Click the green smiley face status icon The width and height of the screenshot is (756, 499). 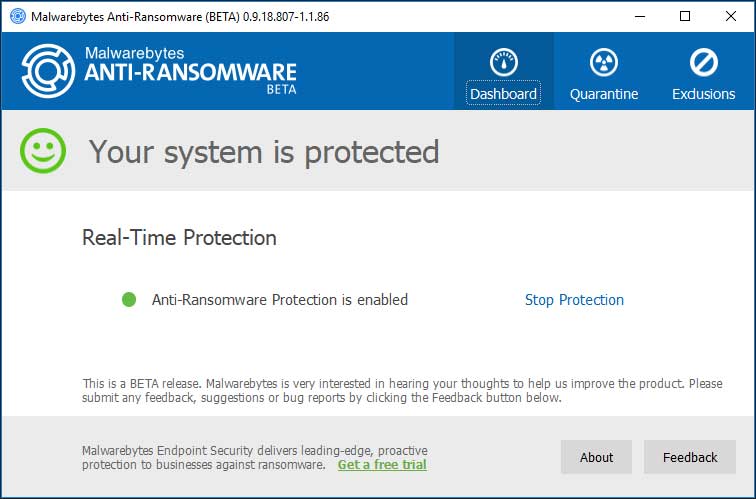point(43,150)
